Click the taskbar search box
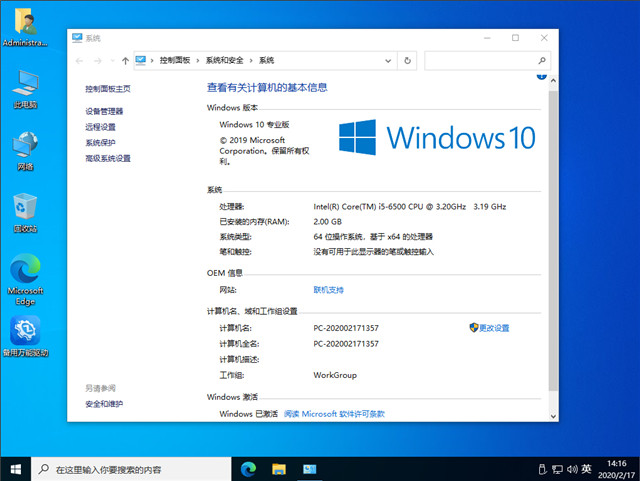This screenshot has height=481, width=640. click(x=131, y=469)
